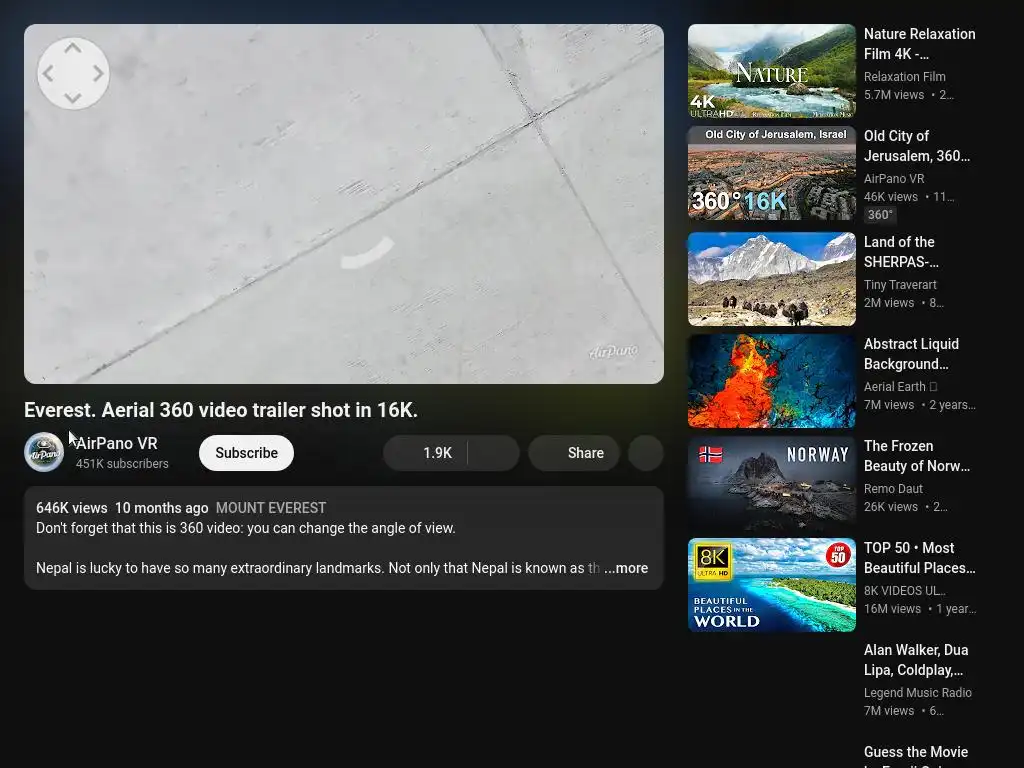Open Old City of Jerusalem 360 thumbnail

[772, 173]
